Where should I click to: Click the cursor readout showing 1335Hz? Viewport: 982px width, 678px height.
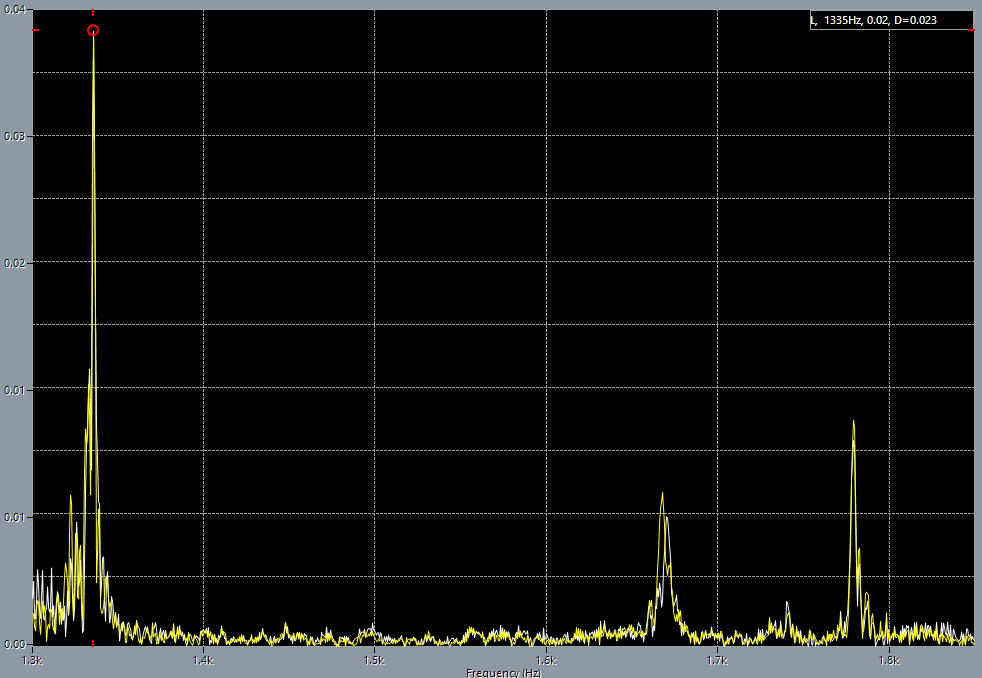pyautogui.click(x=890, y=17)
